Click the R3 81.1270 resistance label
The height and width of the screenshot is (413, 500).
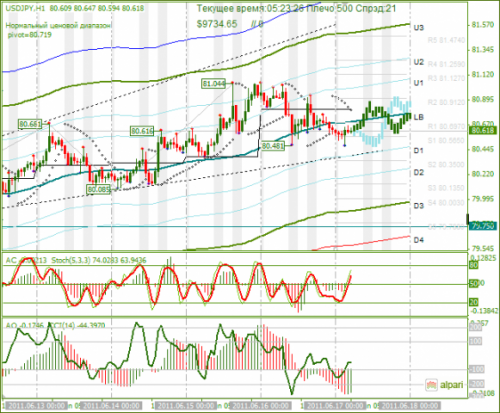point(446,78)
